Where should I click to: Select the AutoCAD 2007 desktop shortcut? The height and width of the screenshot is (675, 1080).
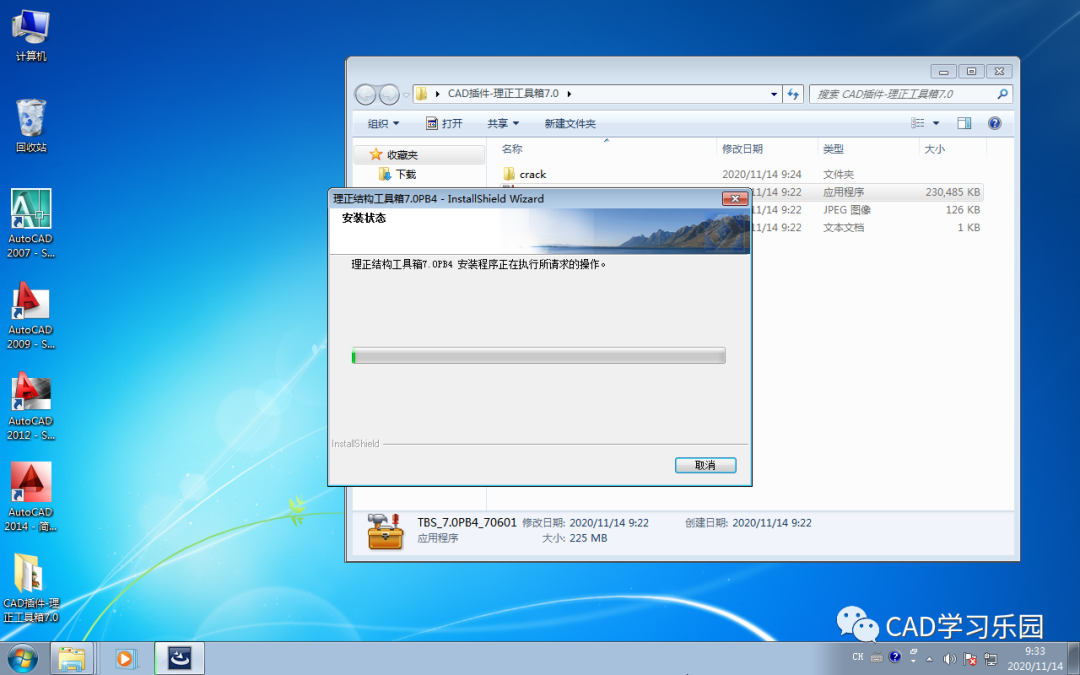31,224
